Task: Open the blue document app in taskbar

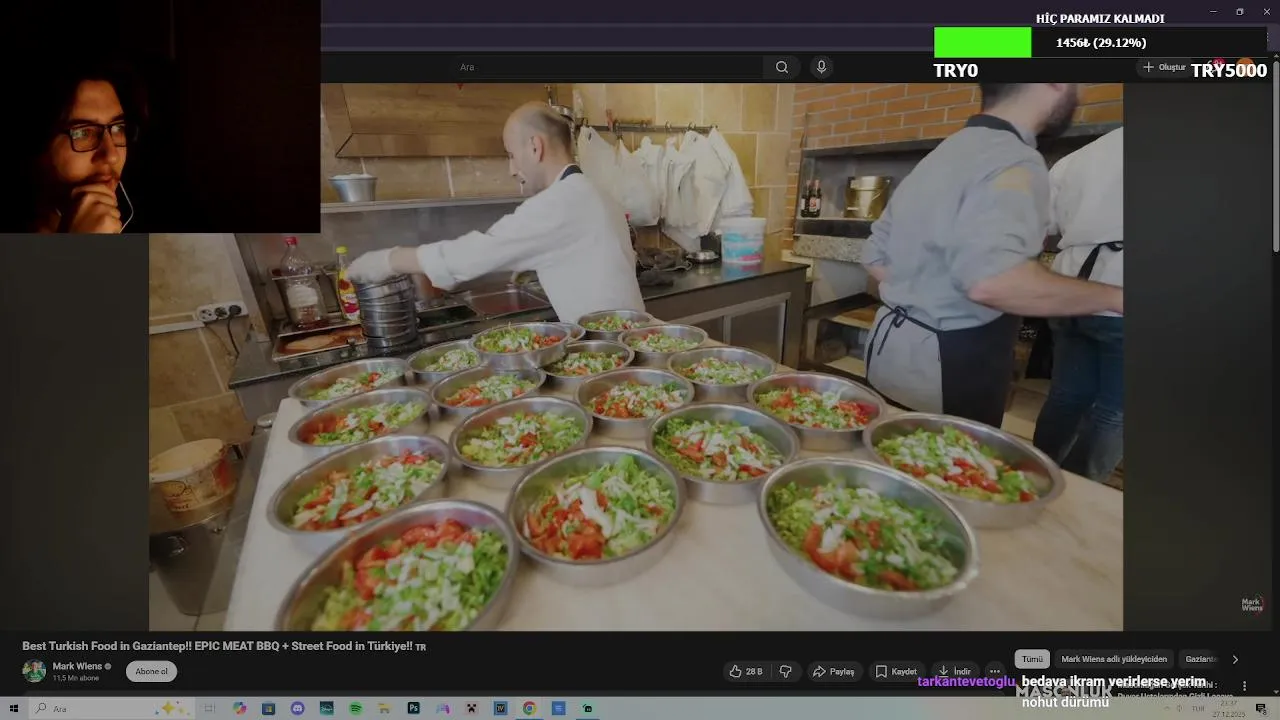Action: [x=558, y=708]
